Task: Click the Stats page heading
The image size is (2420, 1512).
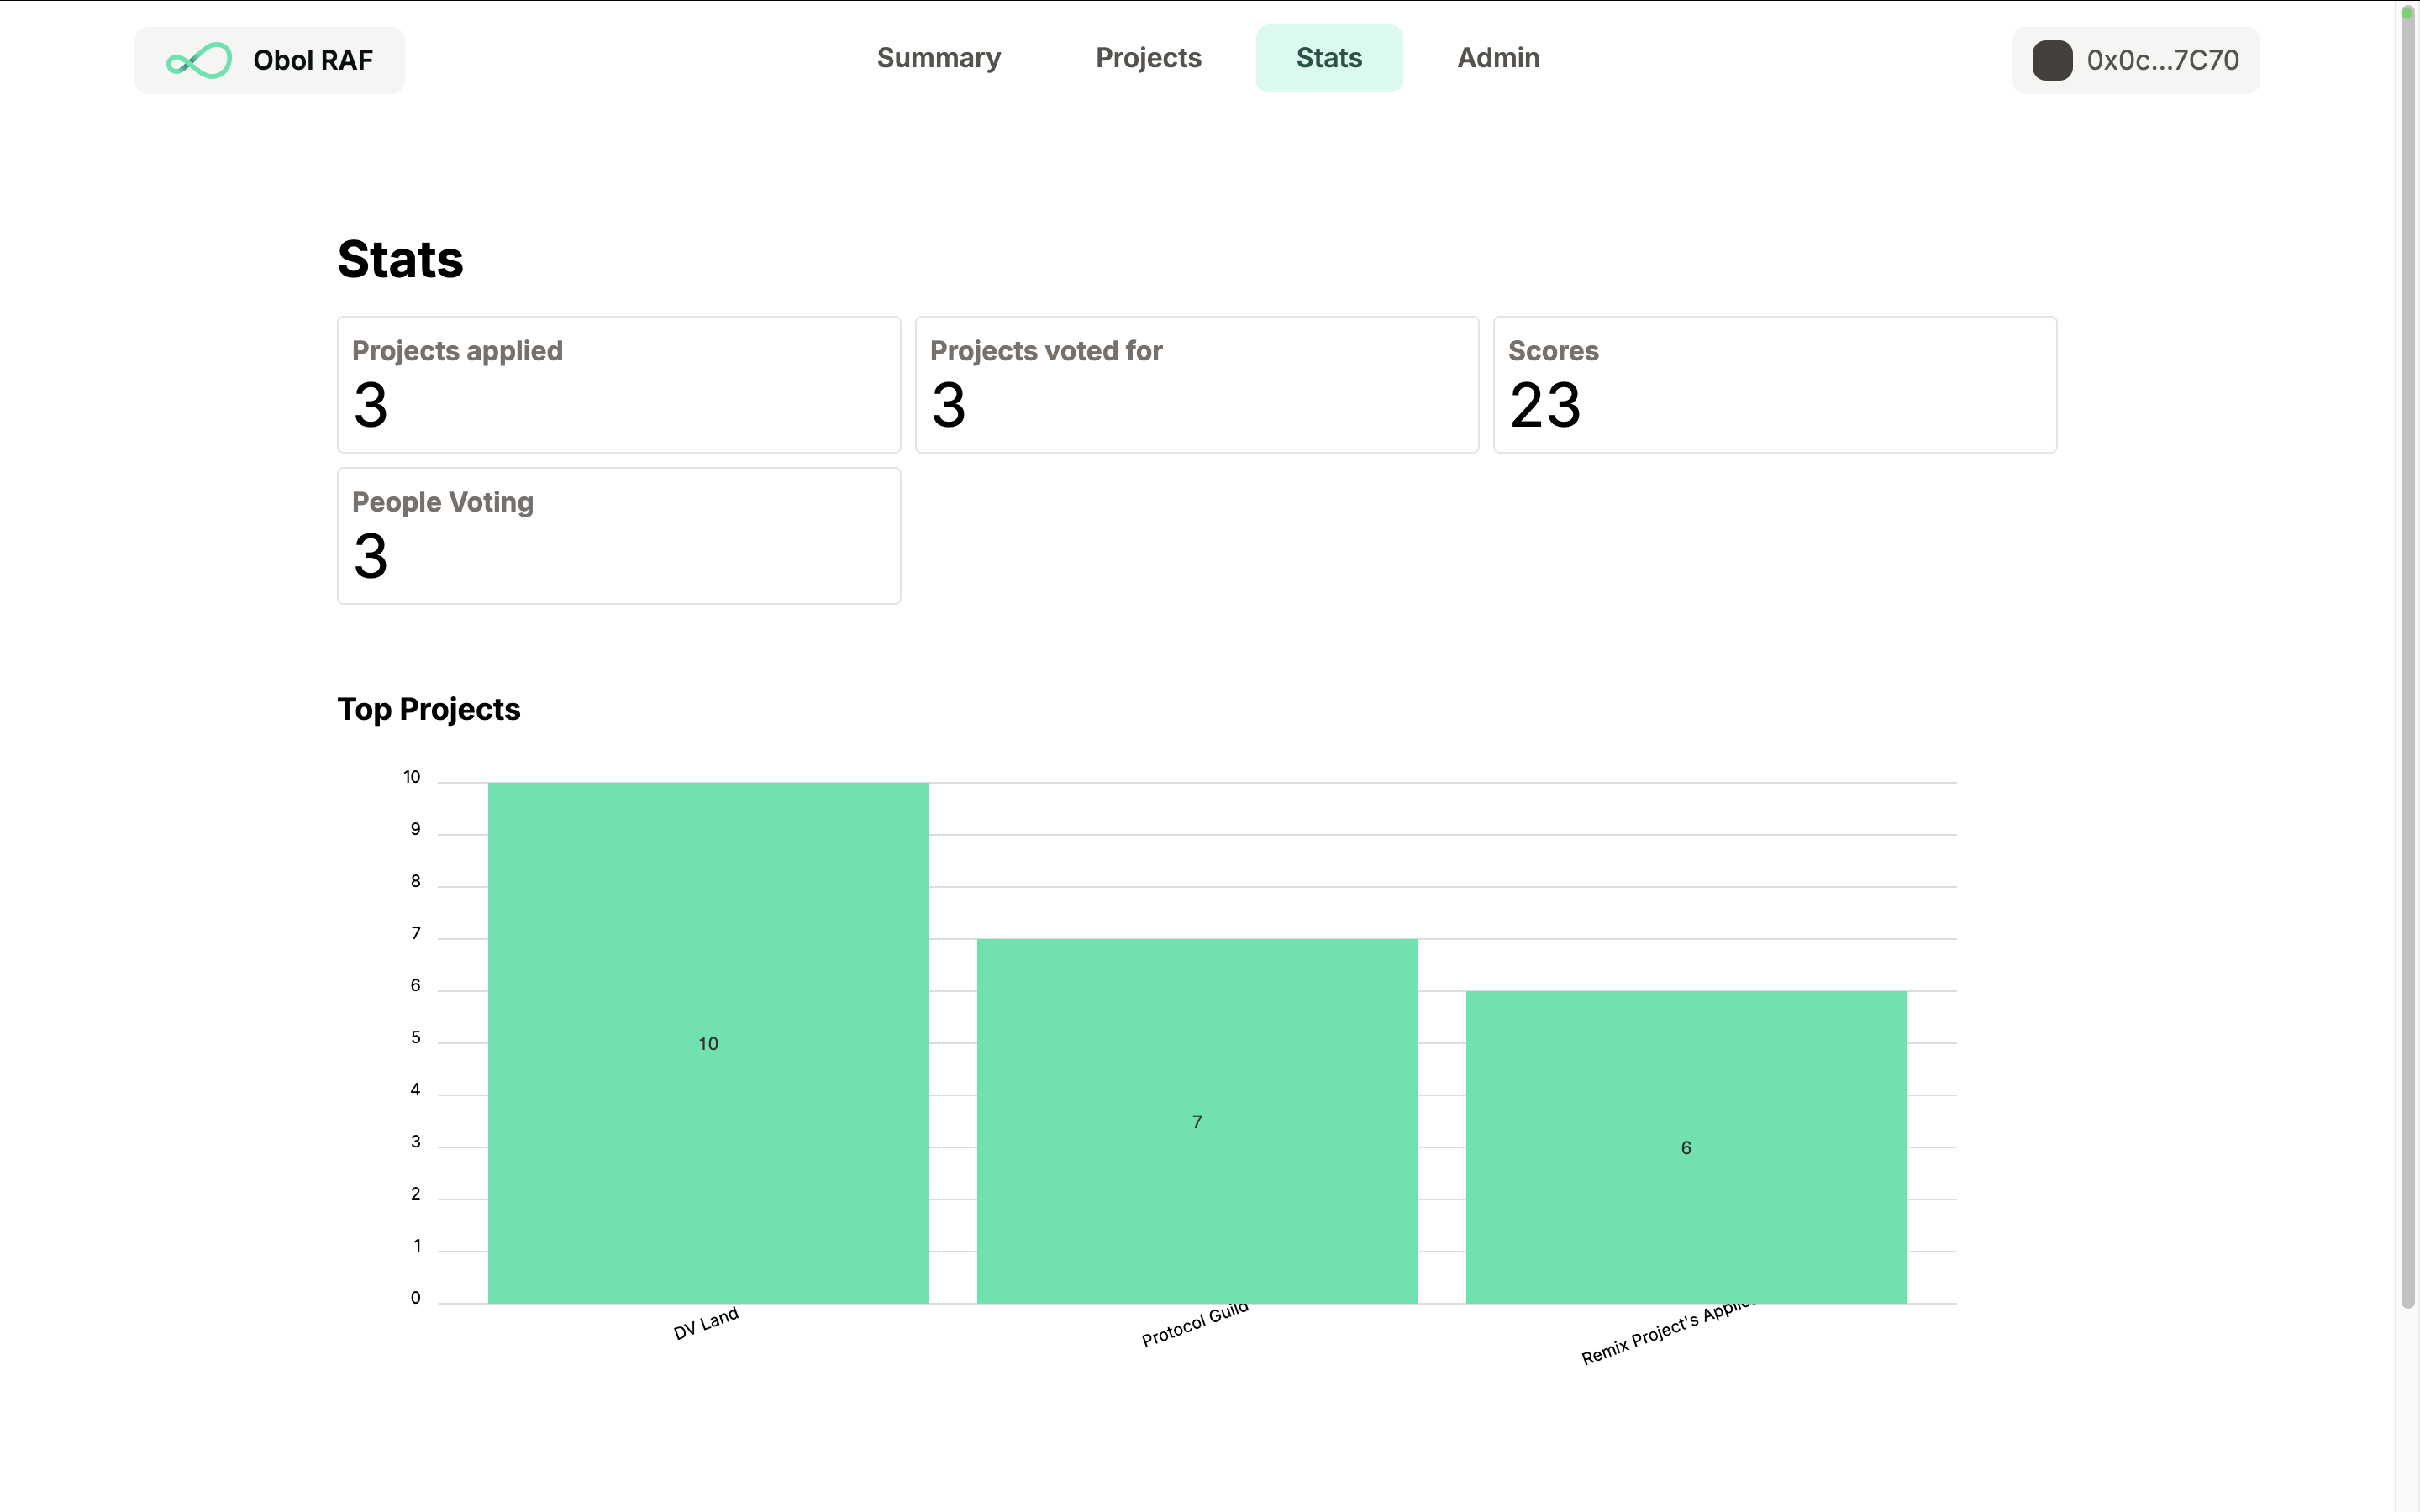Action: pos(400,259)
